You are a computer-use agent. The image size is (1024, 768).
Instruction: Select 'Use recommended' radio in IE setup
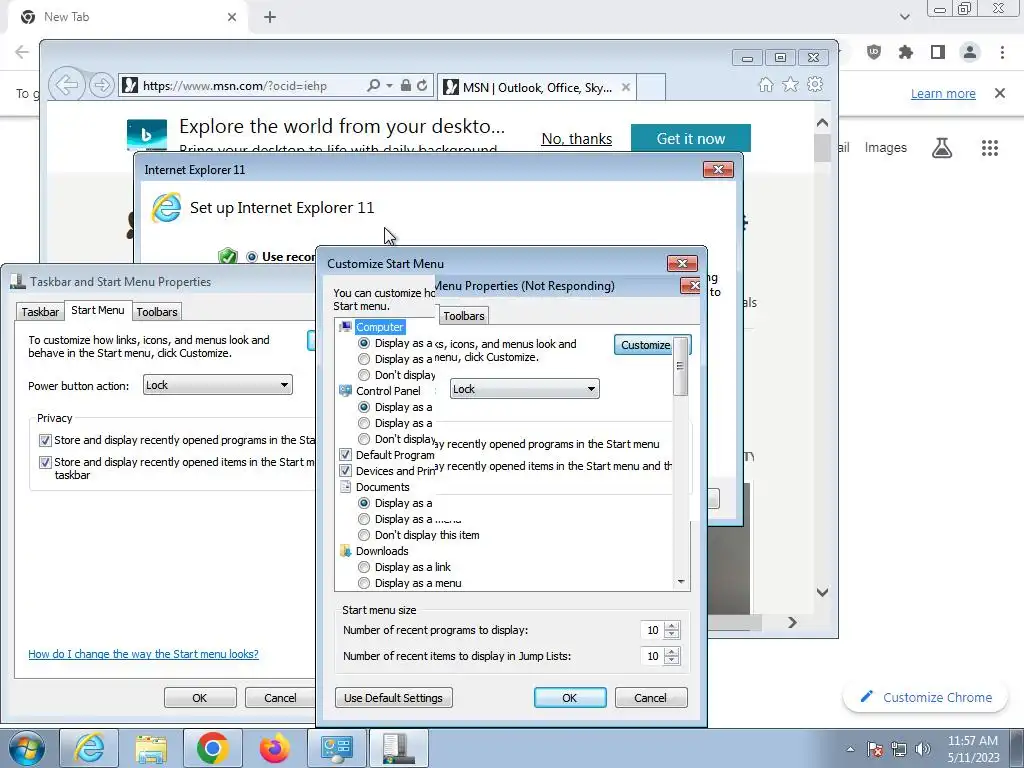click(x=251, y=257)
